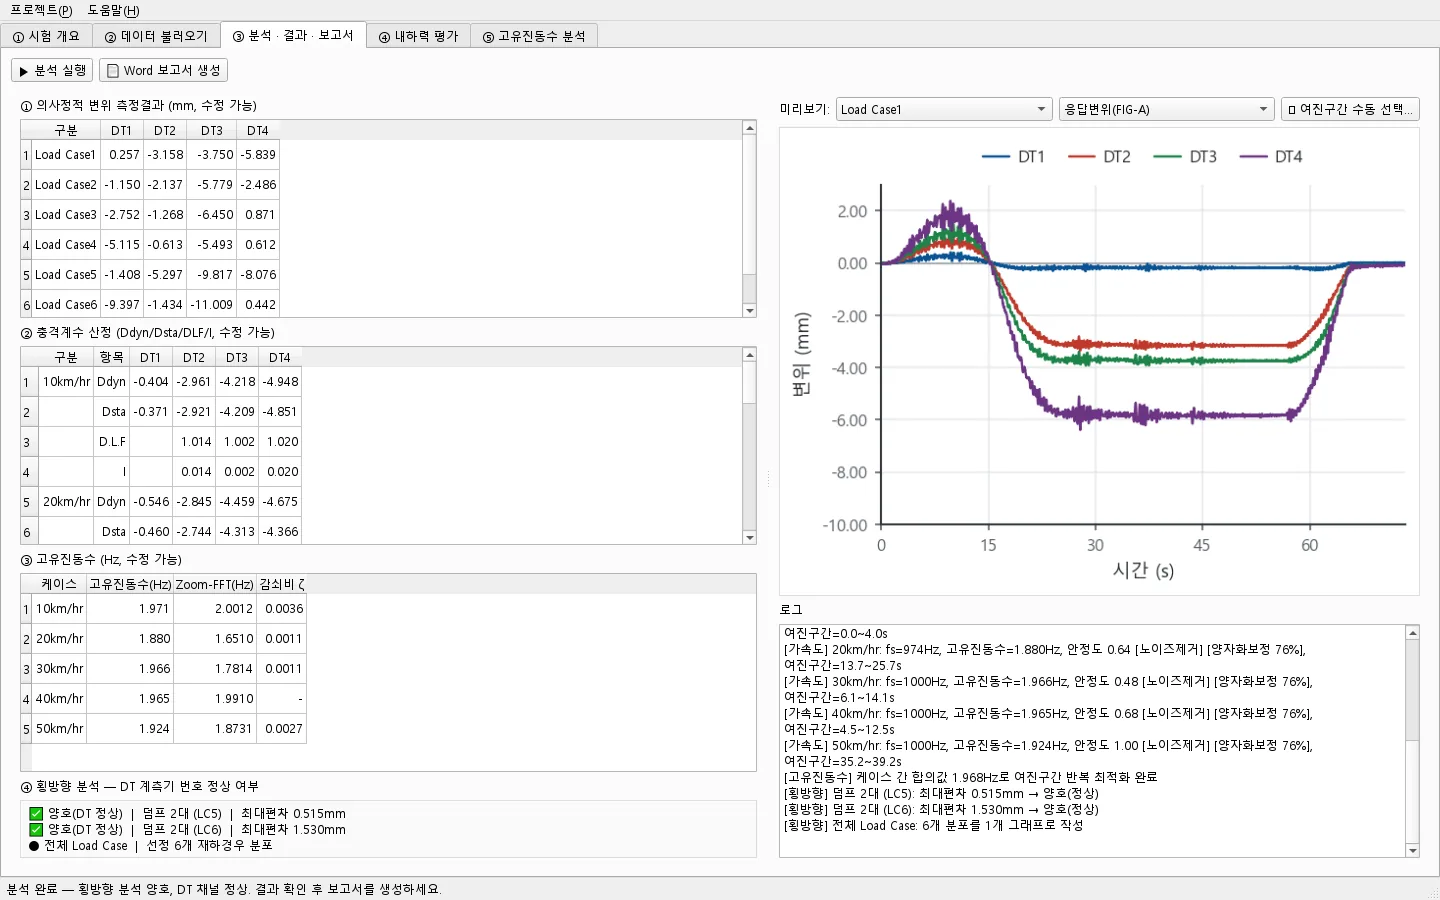Click up arrow of log scrollbar
This screenshot has height=900, width=1440.
point(1413,633)
